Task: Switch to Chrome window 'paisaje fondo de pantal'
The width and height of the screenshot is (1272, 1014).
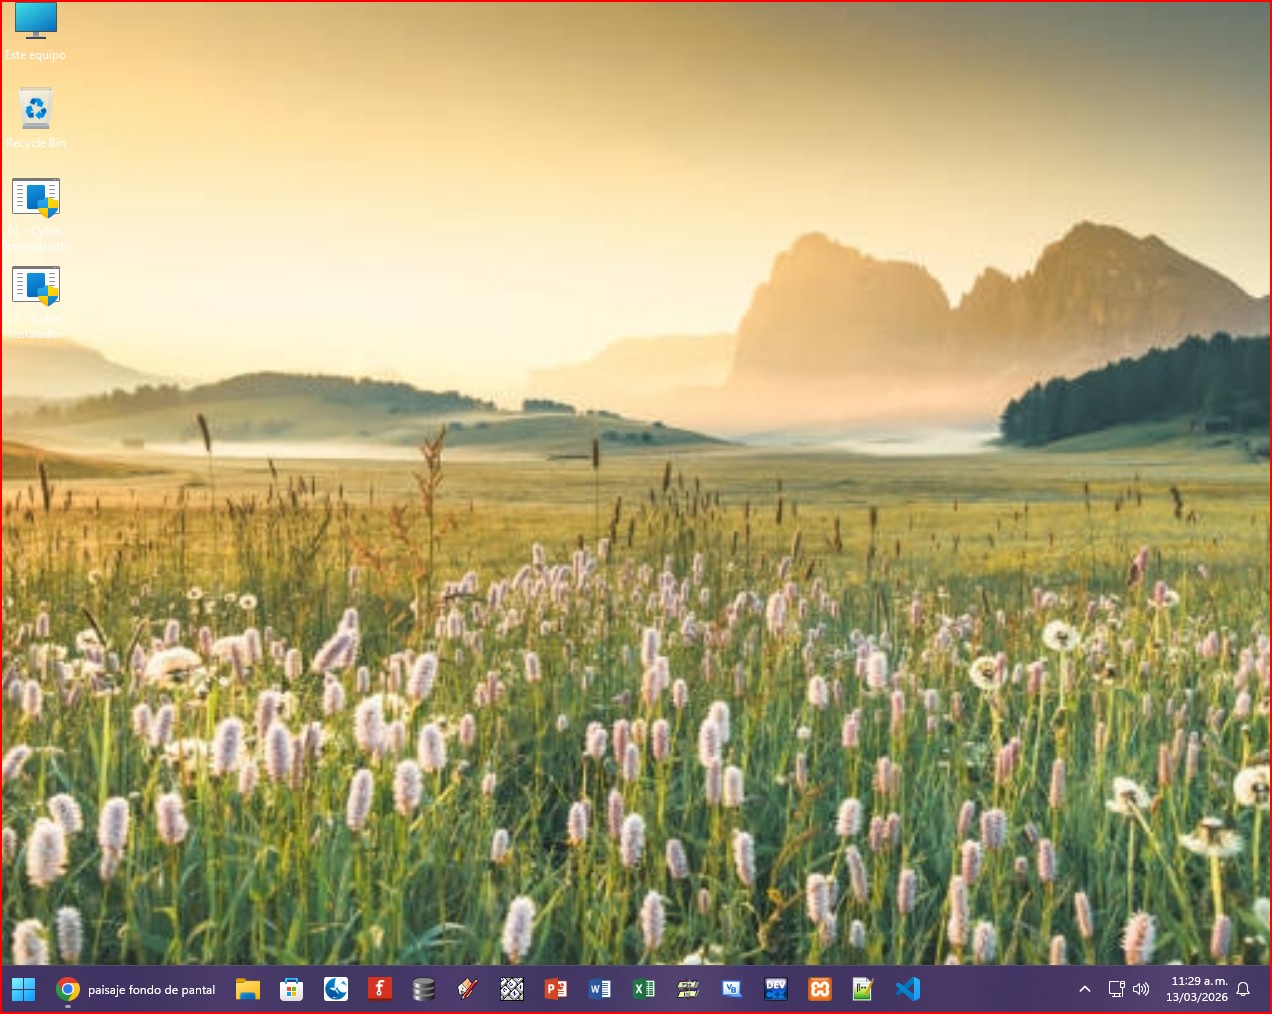Action: pyautogui.click(x=137, y=990)
